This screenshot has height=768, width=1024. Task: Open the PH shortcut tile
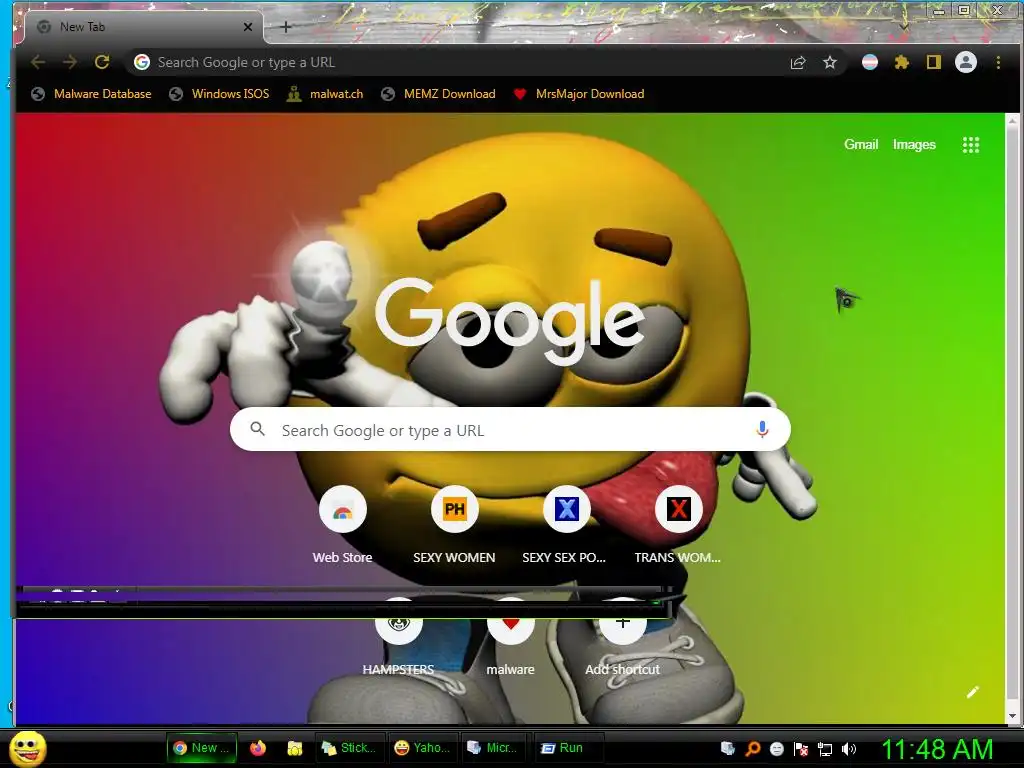click(x=455, y=526)
